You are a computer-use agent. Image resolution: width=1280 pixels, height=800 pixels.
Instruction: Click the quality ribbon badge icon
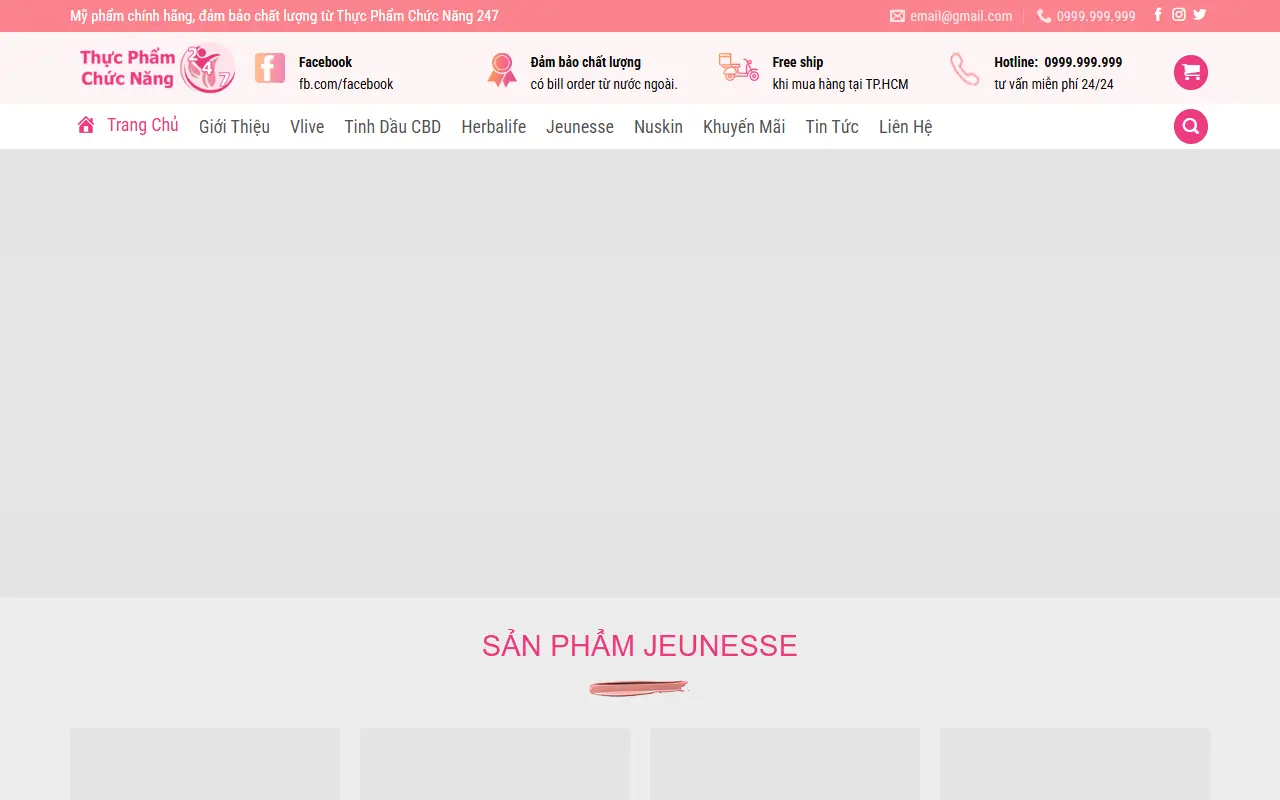tap(502, 70)
